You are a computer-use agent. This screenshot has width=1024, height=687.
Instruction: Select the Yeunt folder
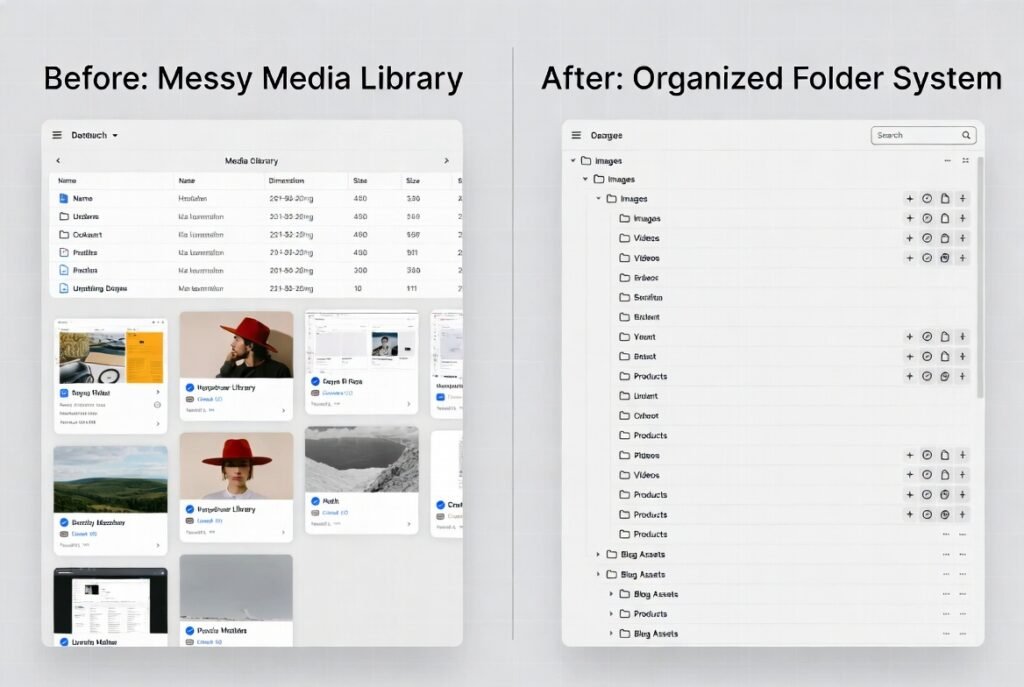click(637, 337)
